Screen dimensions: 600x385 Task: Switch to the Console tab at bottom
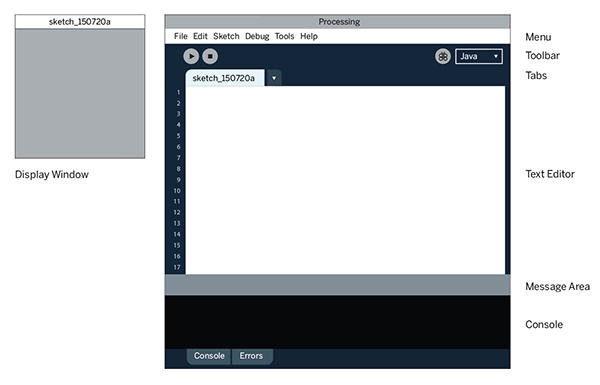(209, 356)
